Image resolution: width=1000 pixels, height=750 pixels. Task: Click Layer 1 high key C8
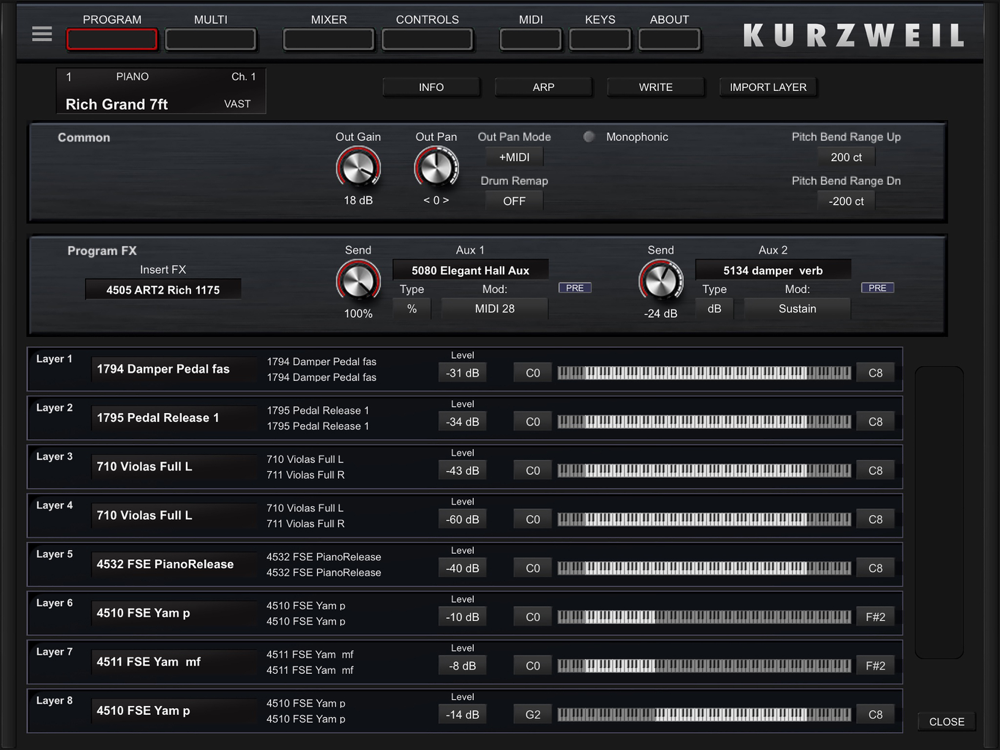[x=875, y=373]
